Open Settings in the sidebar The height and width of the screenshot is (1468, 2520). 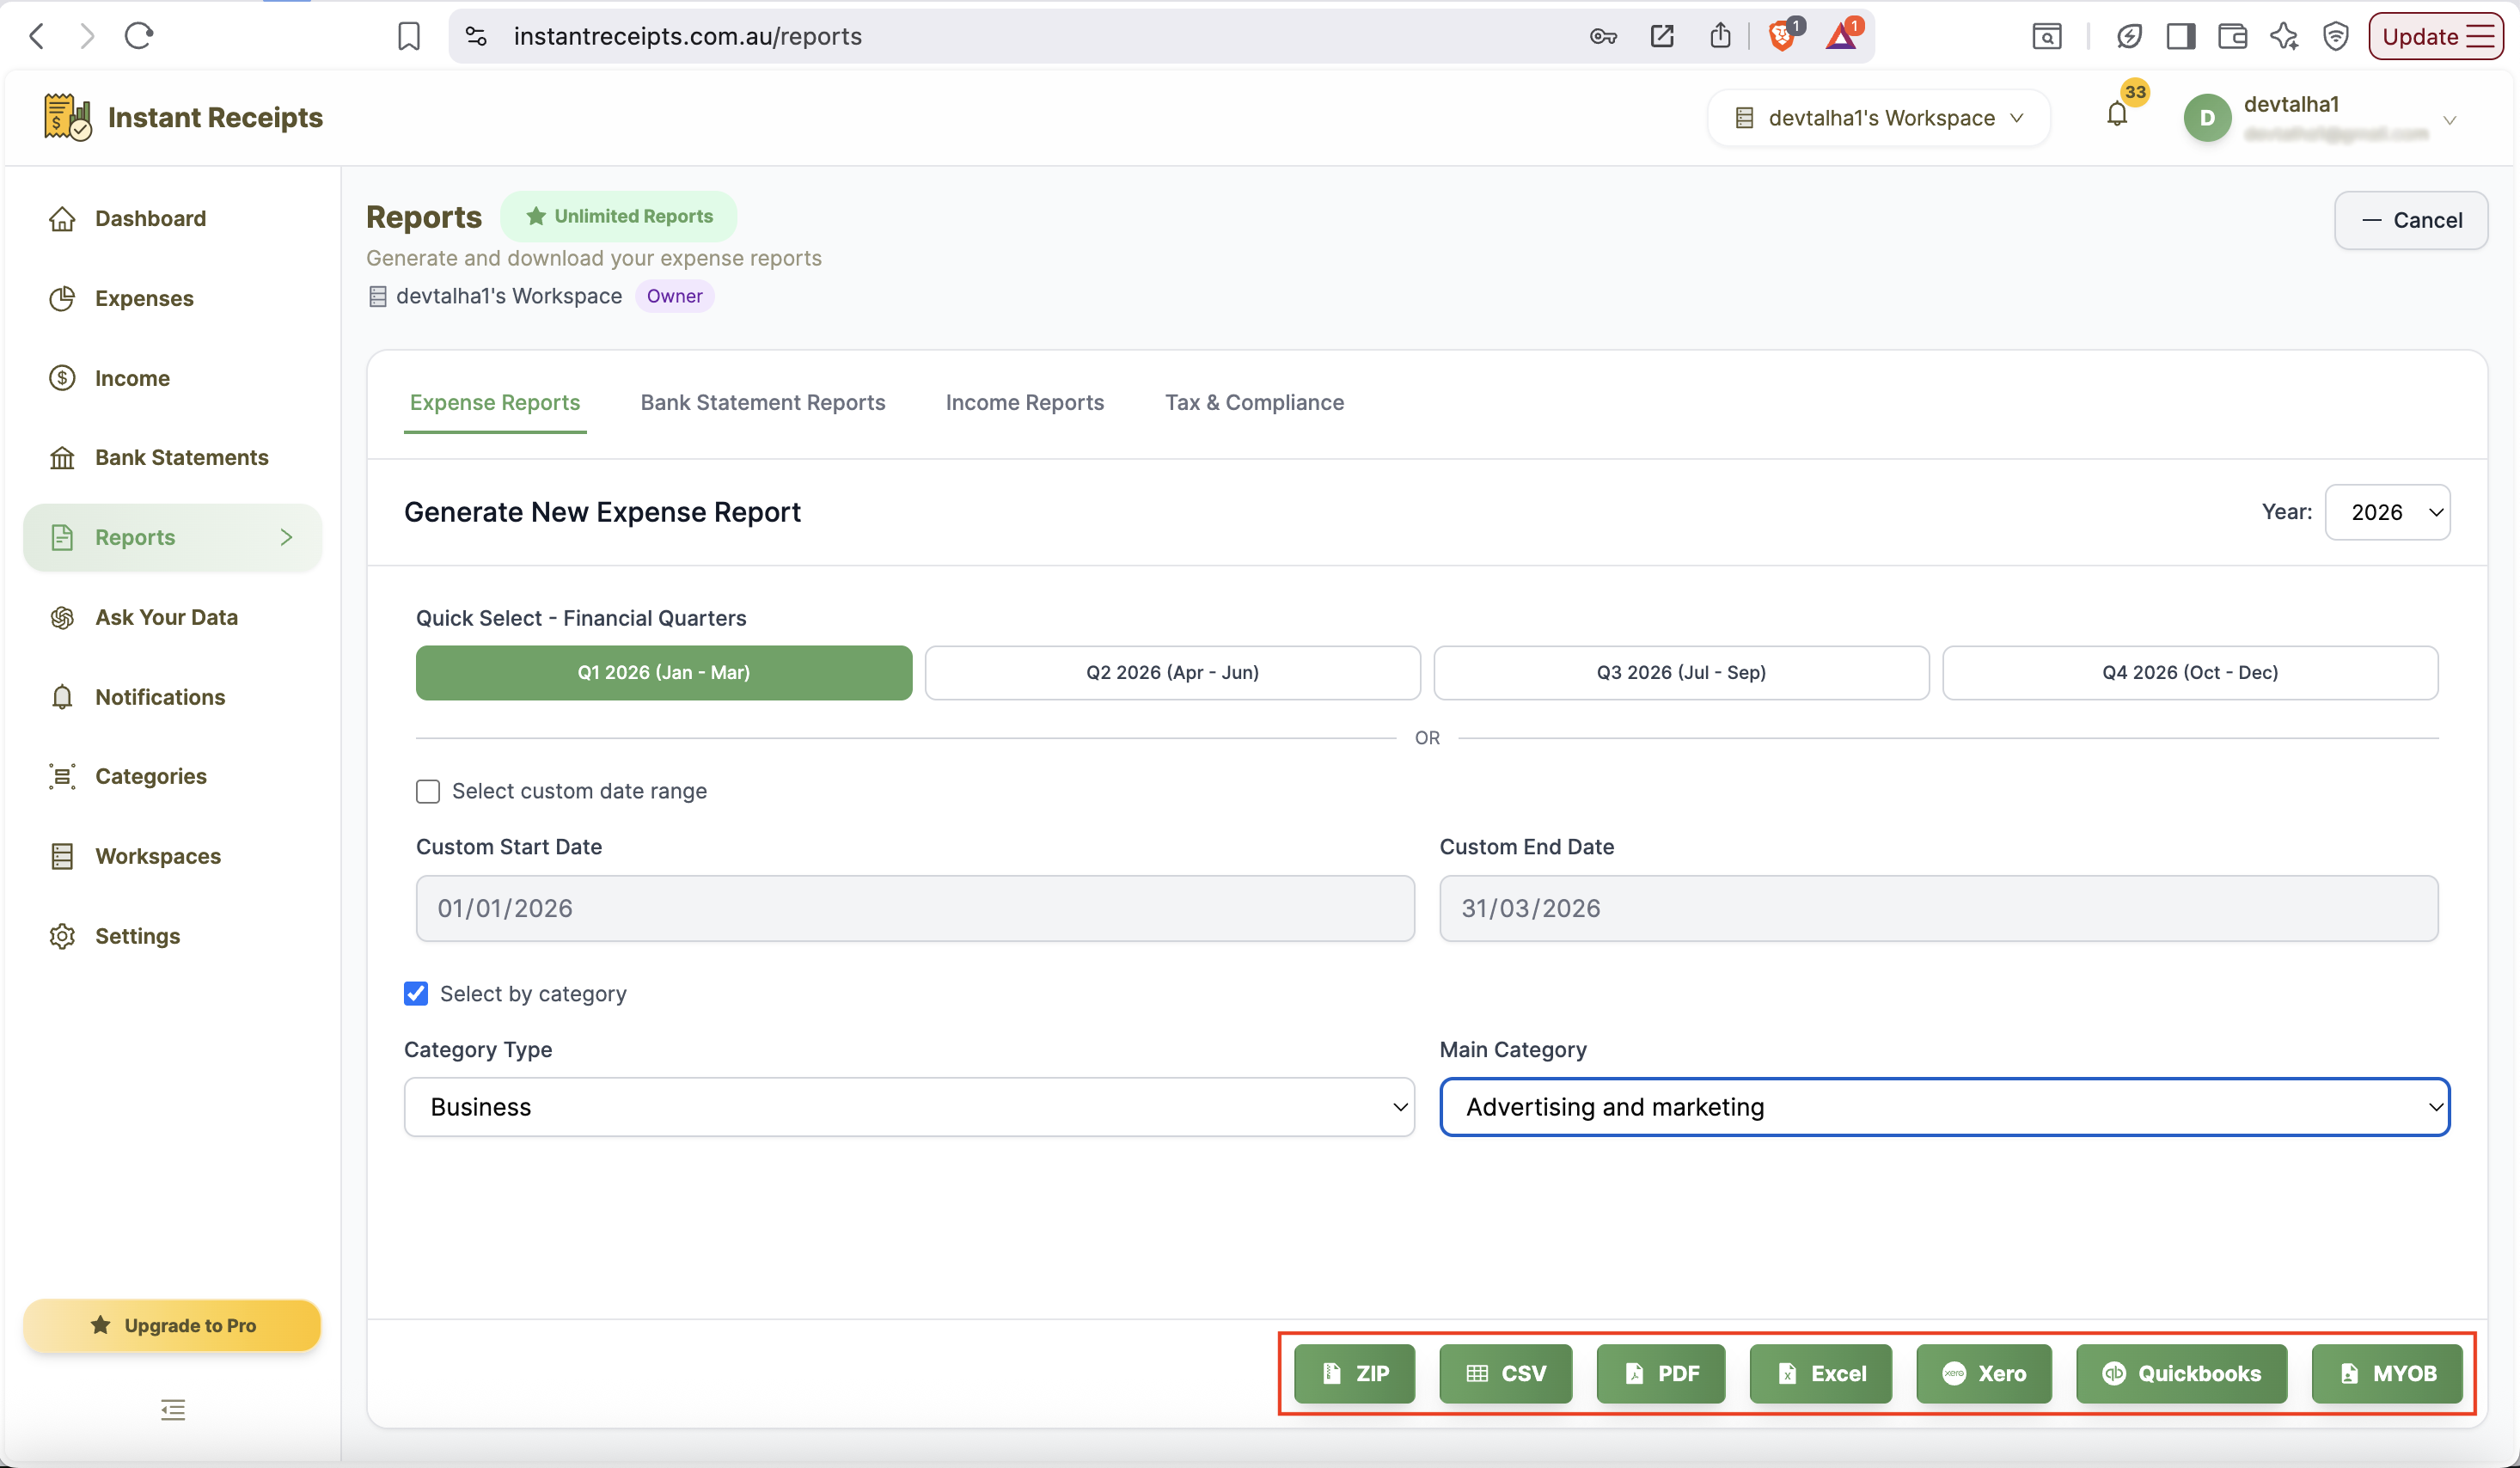tap(137, 936)
